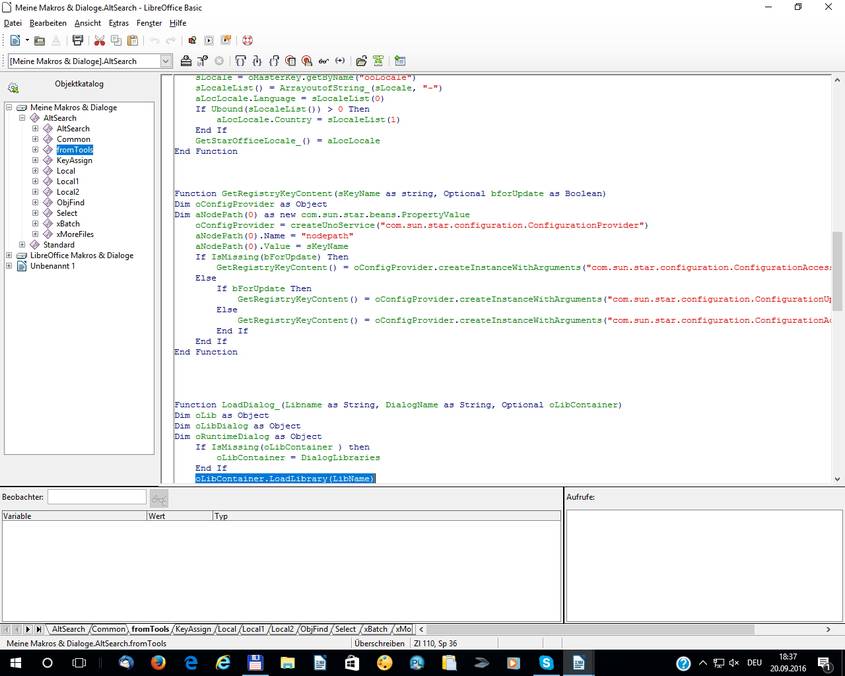Click the Compile icon
Viewport: 845px width, 676px height.
186,61
